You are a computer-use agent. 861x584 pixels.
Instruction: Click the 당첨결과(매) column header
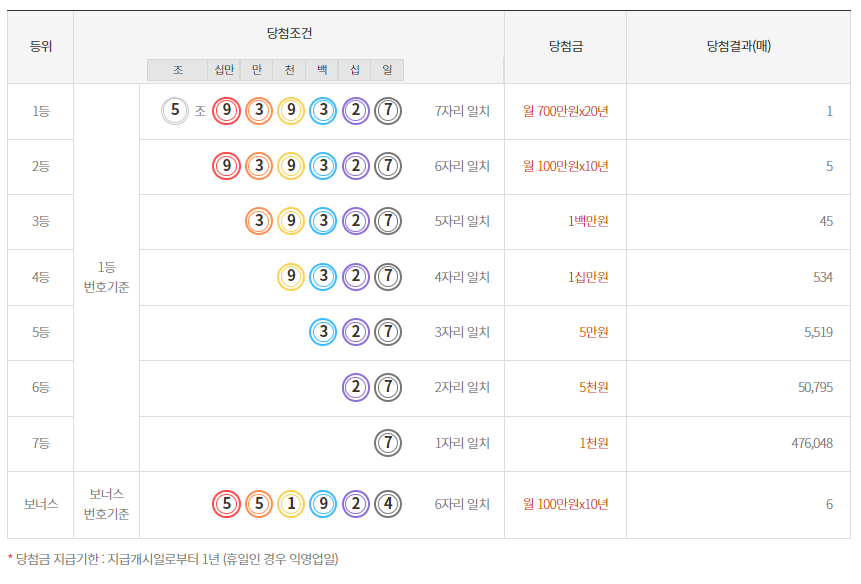[739, 47]
